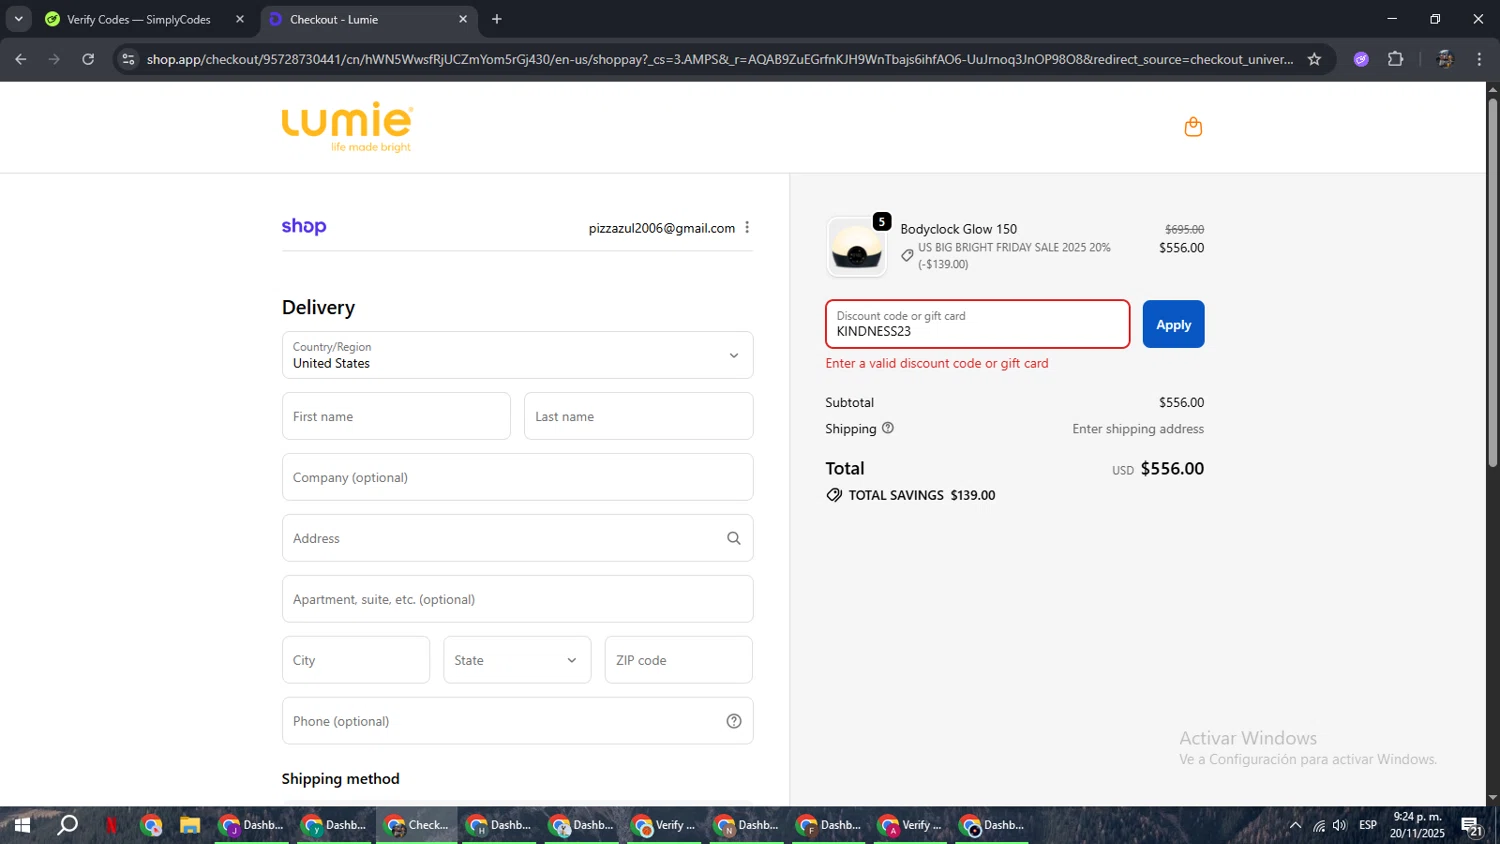Click the purple extension icon in toolbar
1500x844 pixels.
coord(1360,59)
